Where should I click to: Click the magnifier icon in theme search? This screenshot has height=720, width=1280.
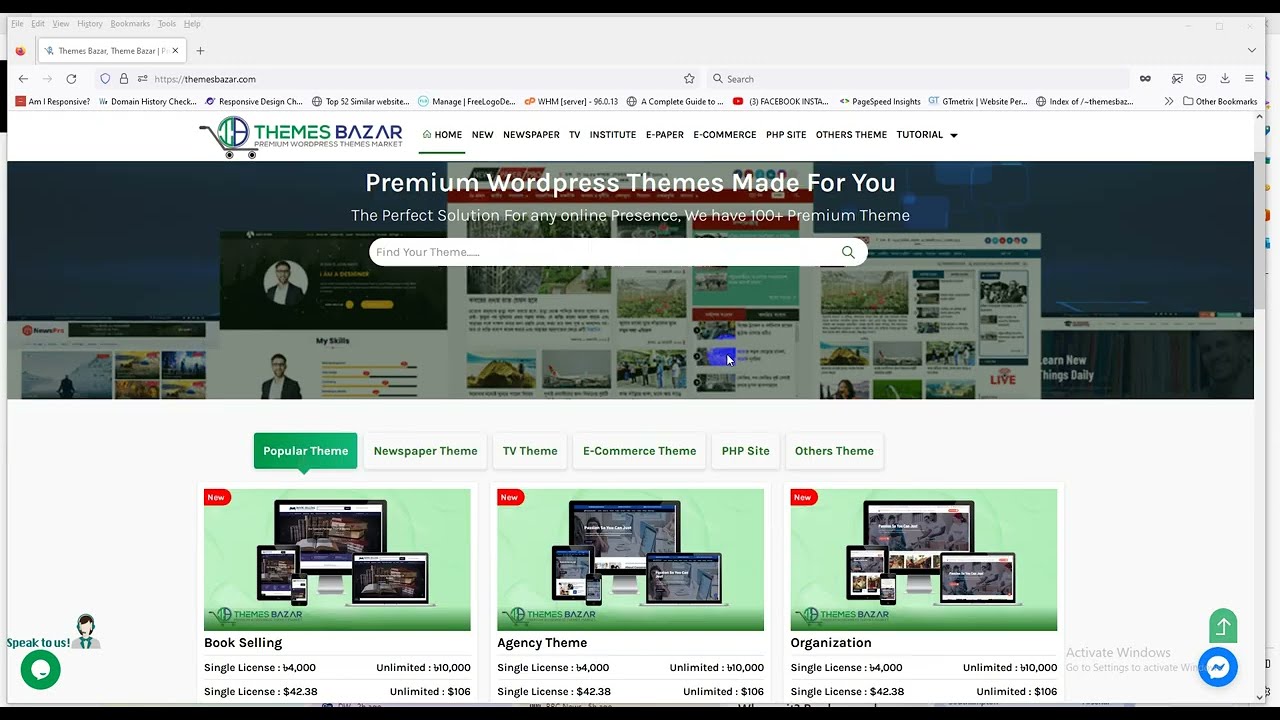pos(848,252)
